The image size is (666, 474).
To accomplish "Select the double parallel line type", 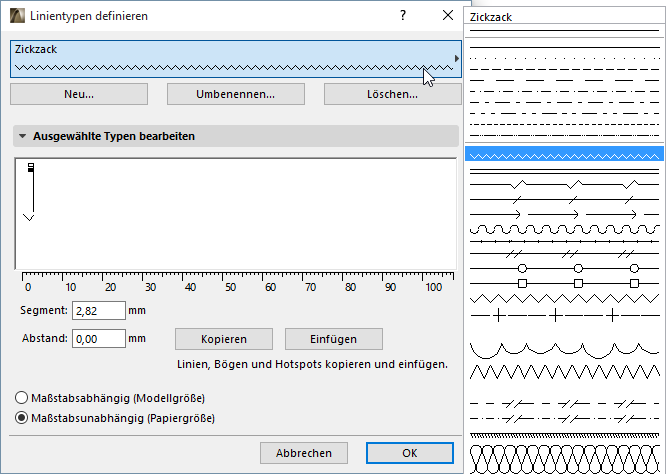I will pos(564,171).
